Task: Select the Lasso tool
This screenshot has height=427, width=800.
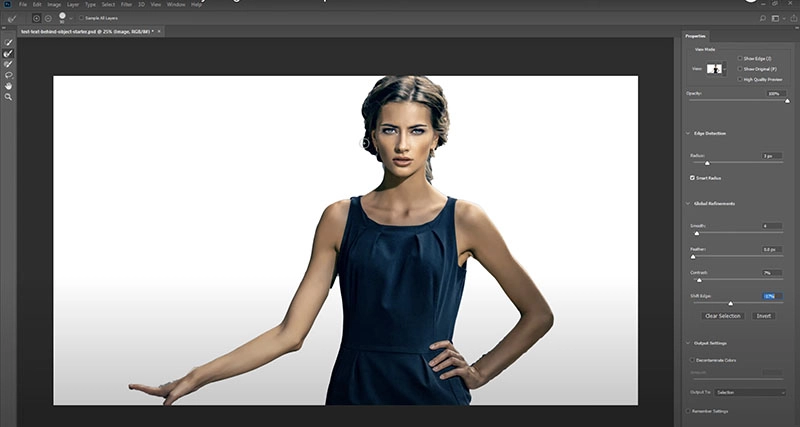Action: 8,75
